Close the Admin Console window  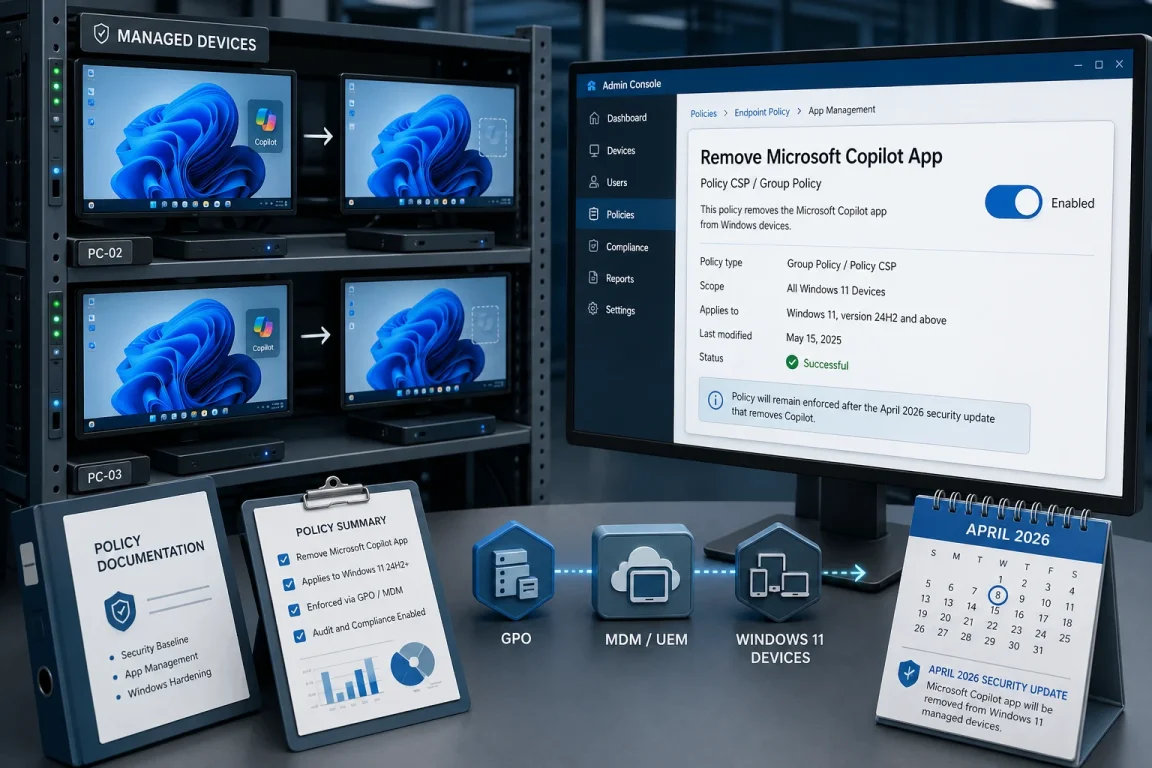pos(1119,64)
